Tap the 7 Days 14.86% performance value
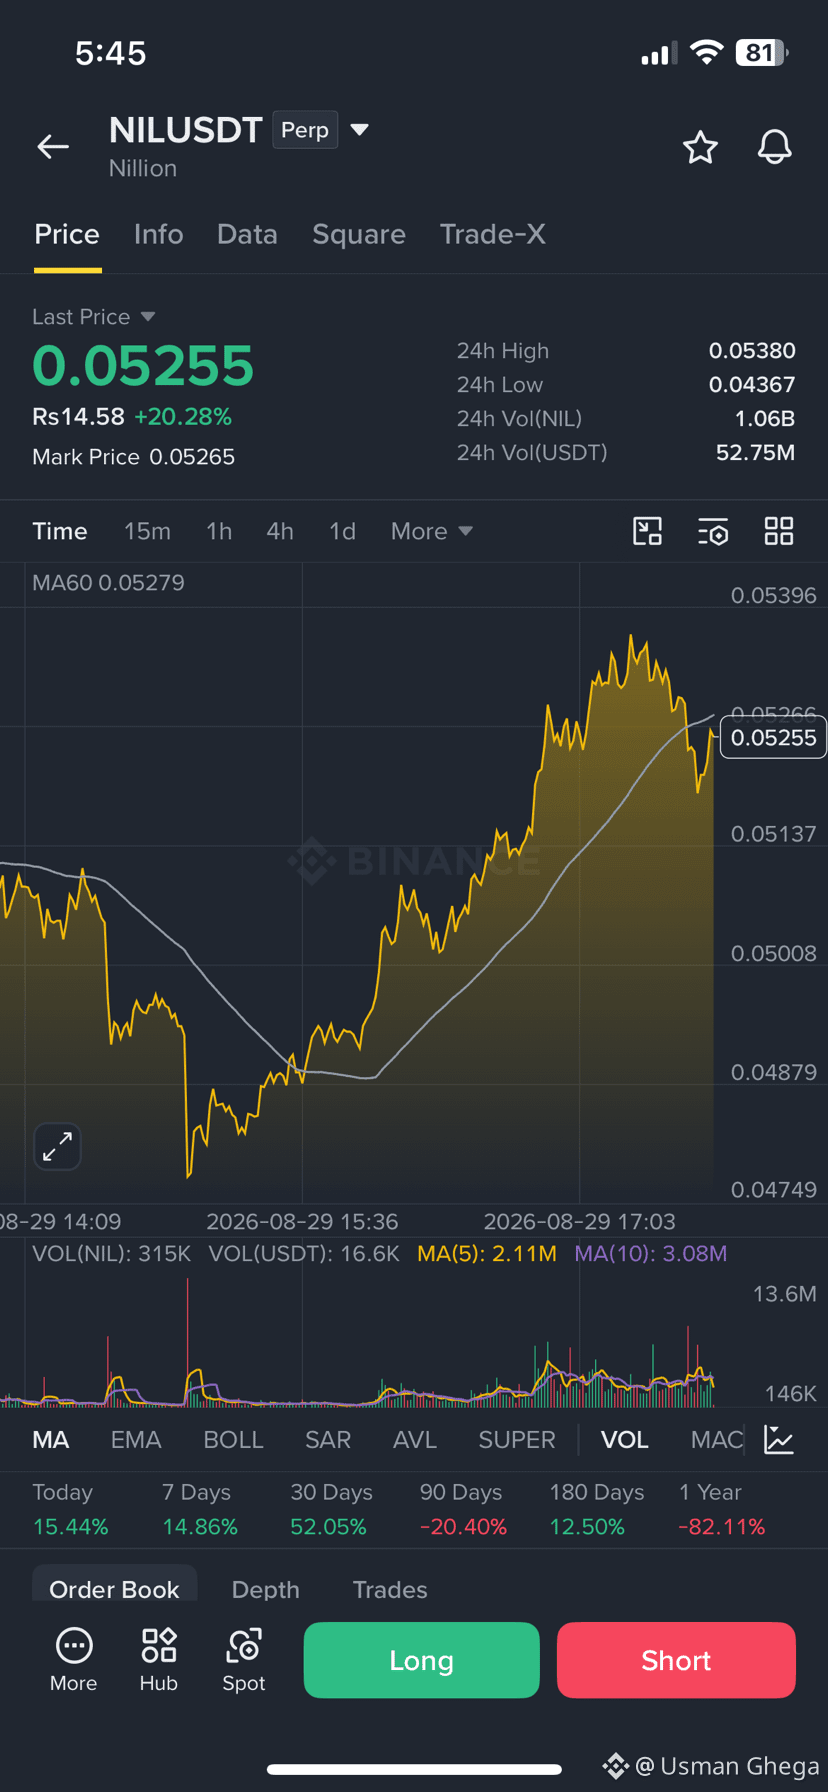 (x=200, y=1527)
